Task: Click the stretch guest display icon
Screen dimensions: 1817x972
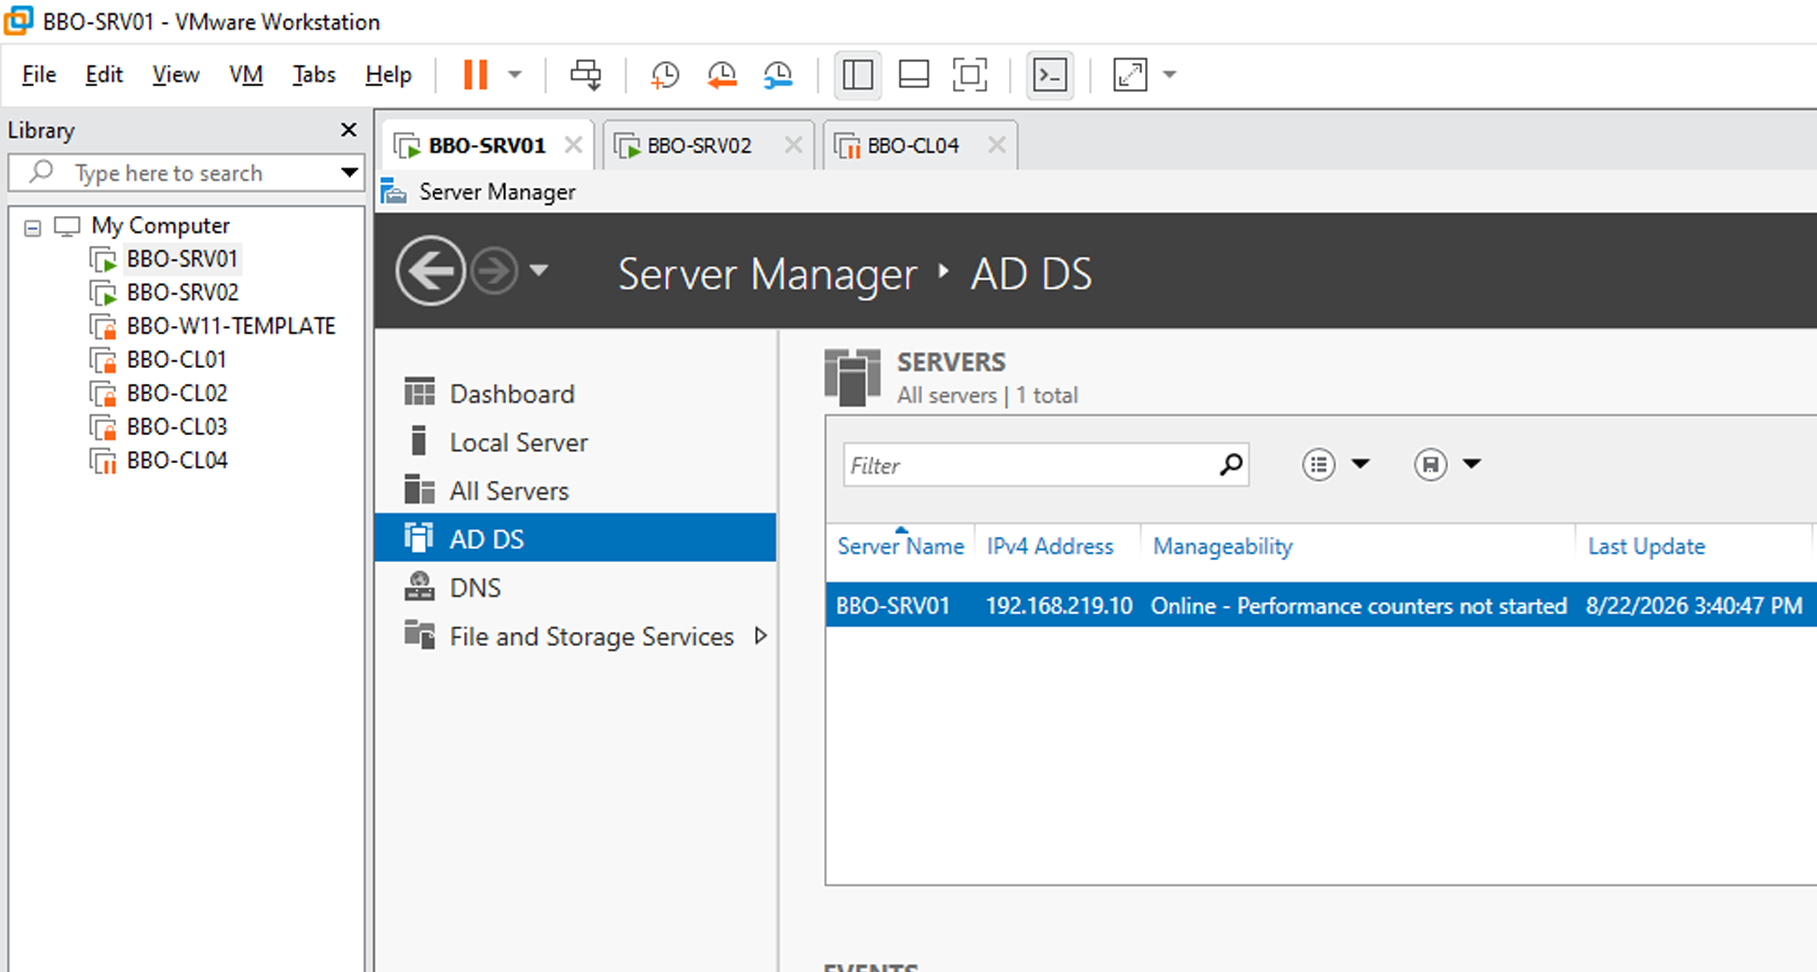Action: coord(1130,75)
